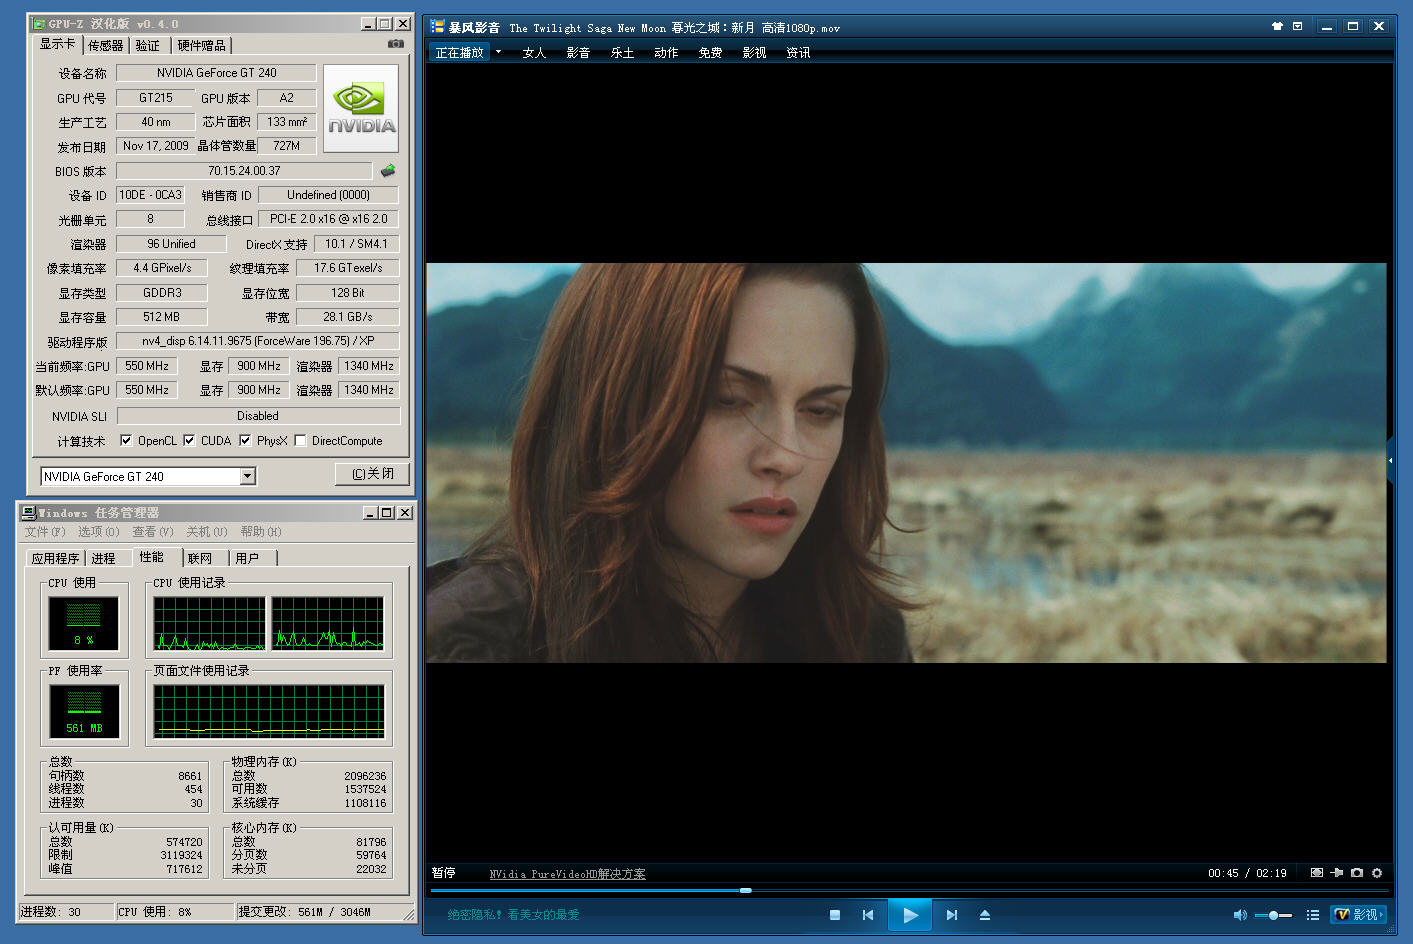The height and width of the screenshot is (944, 1413).
Task: Open the 影视 button in the player
Action: click(x=1358, y=915)
